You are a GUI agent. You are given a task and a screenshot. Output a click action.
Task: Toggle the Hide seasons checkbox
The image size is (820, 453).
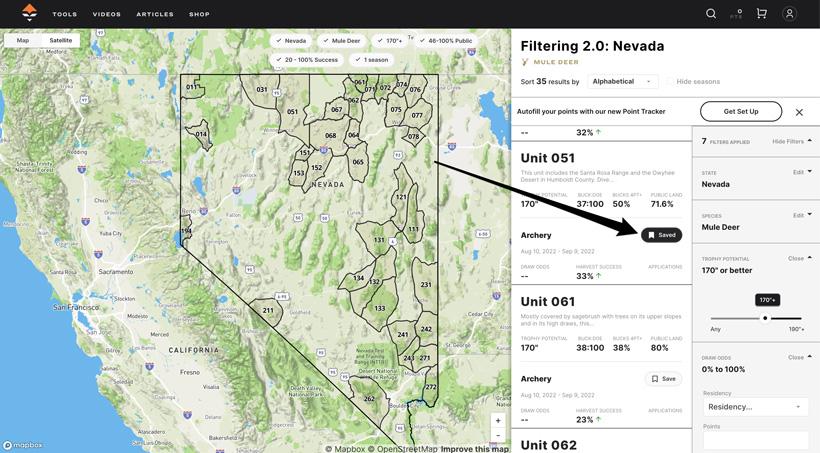pyautogui.click(x=670, y=82)
